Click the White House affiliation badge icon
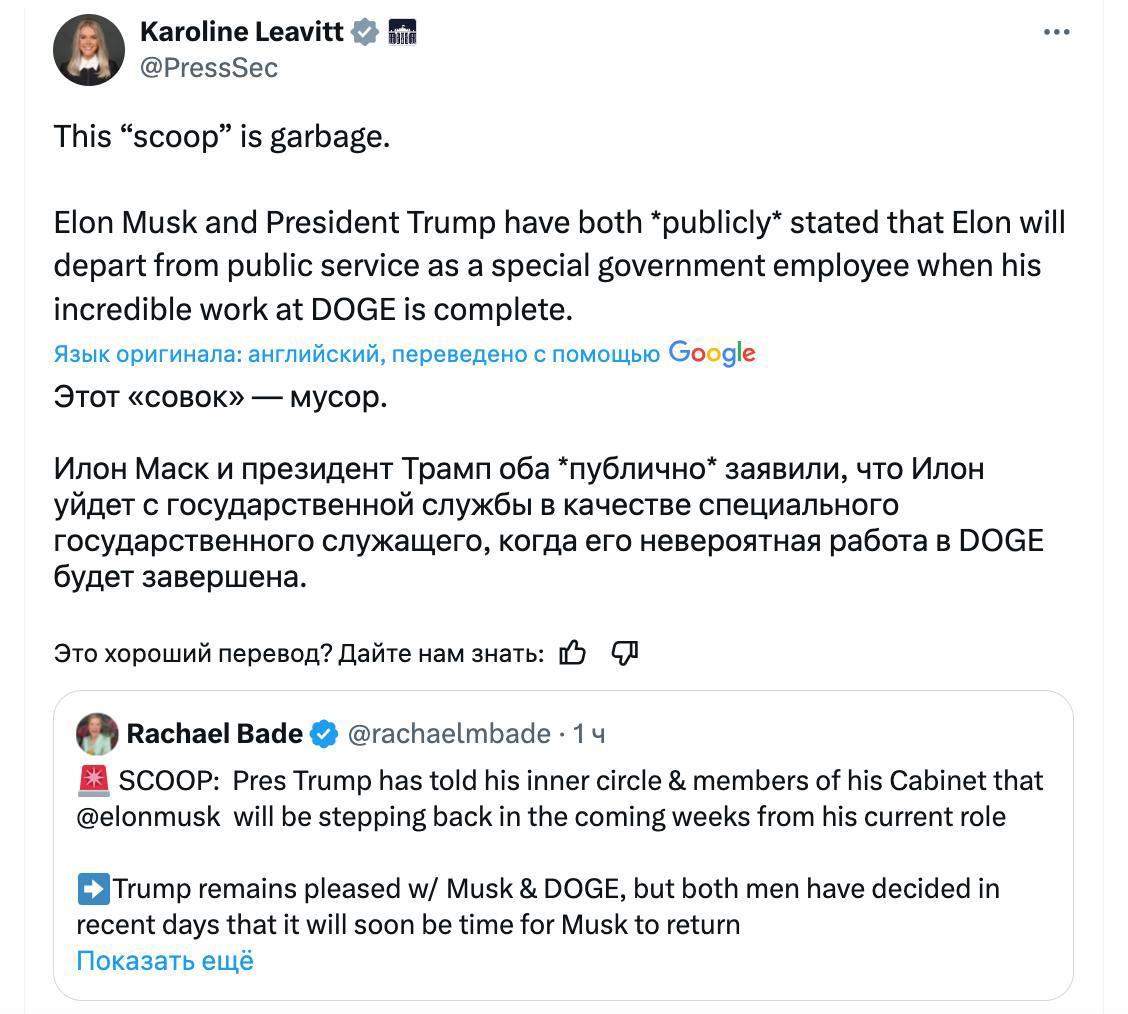The height and width of the screenshot is (1014, 1128). [401, 32]
